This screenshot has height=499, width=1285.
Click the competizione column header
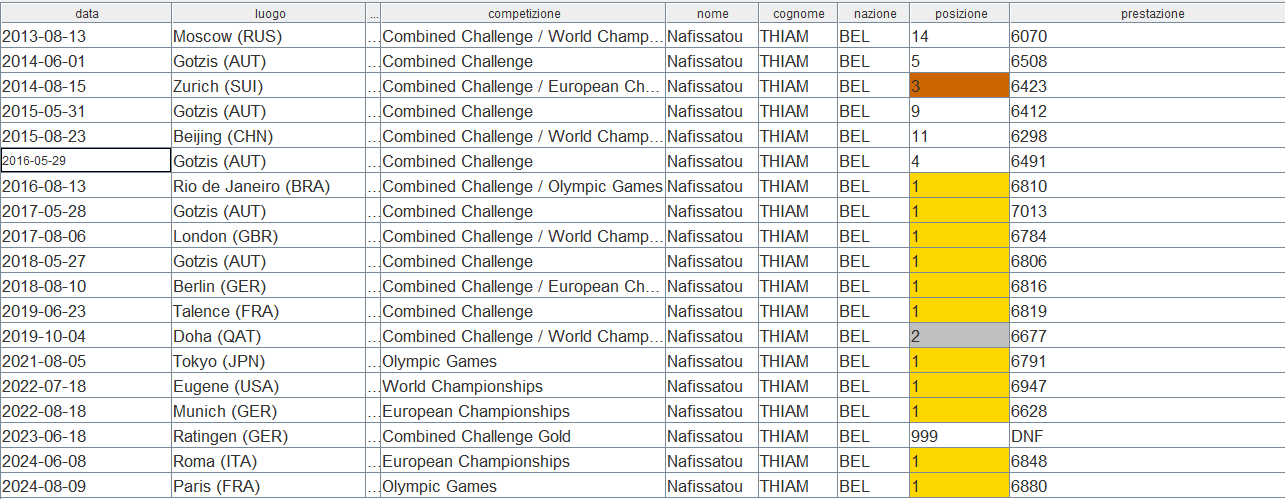523,13
